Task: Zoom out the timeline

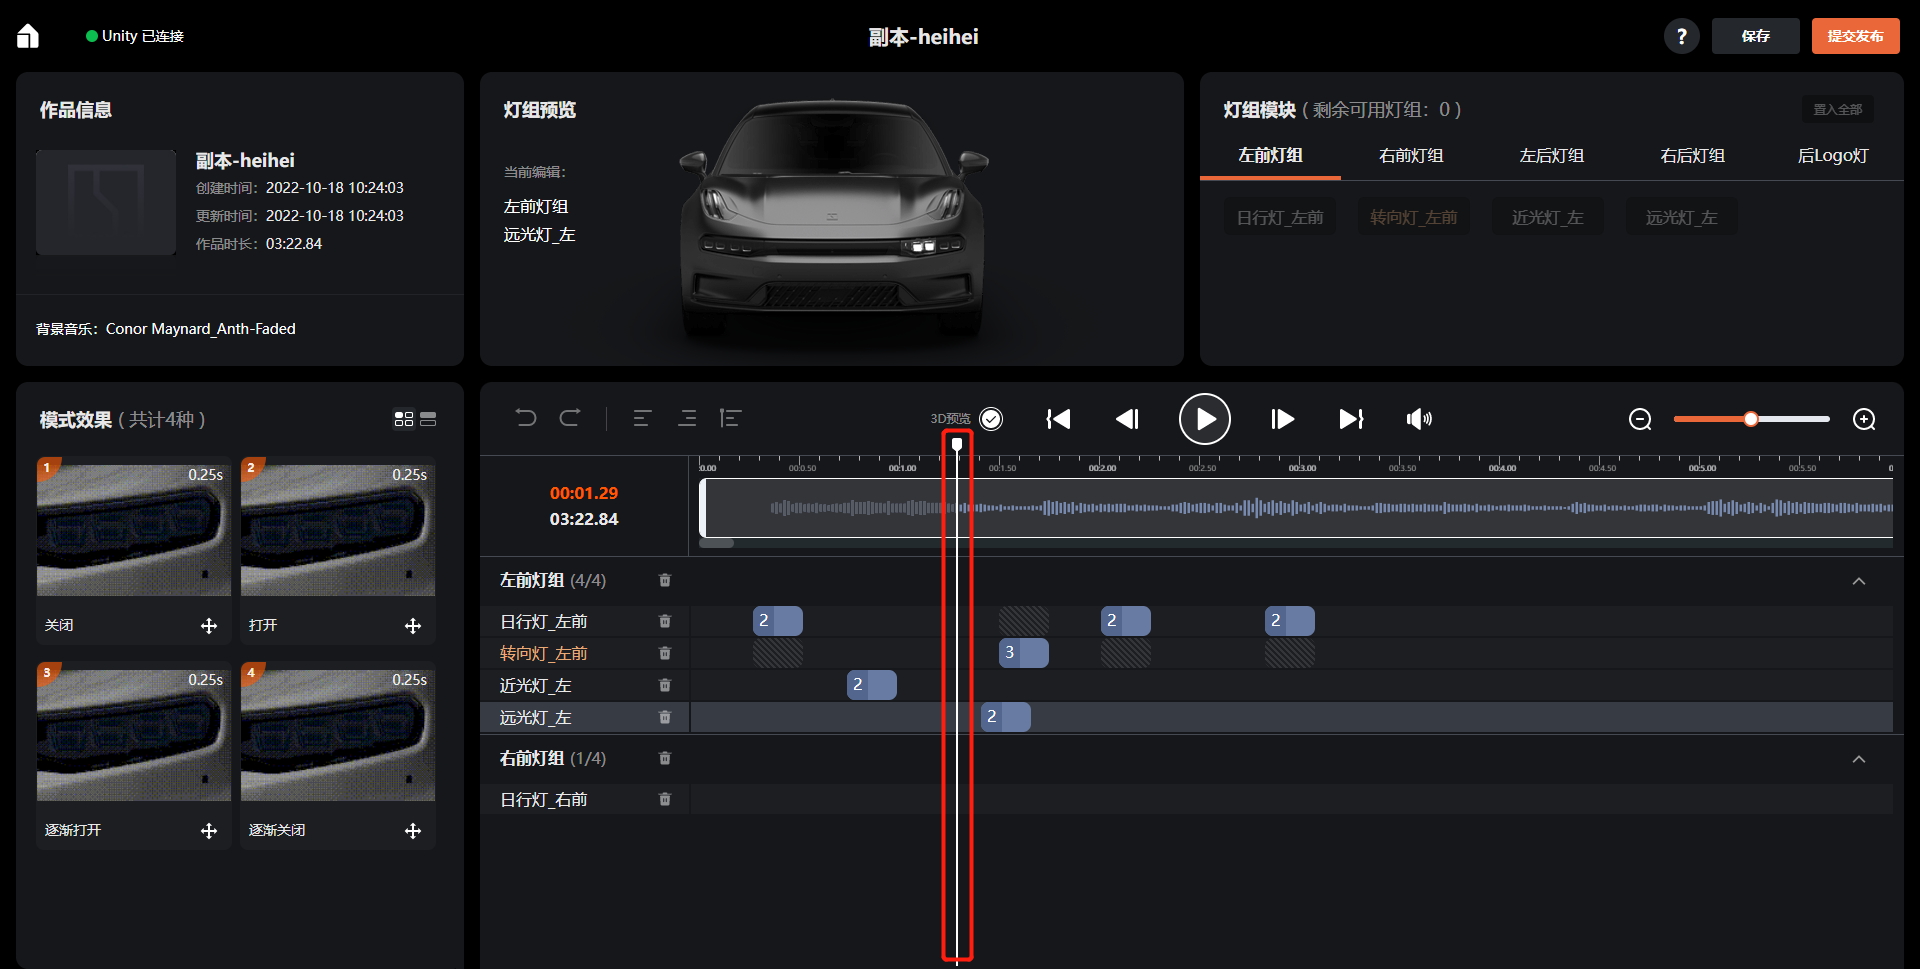Action: tap(1640, 419)
